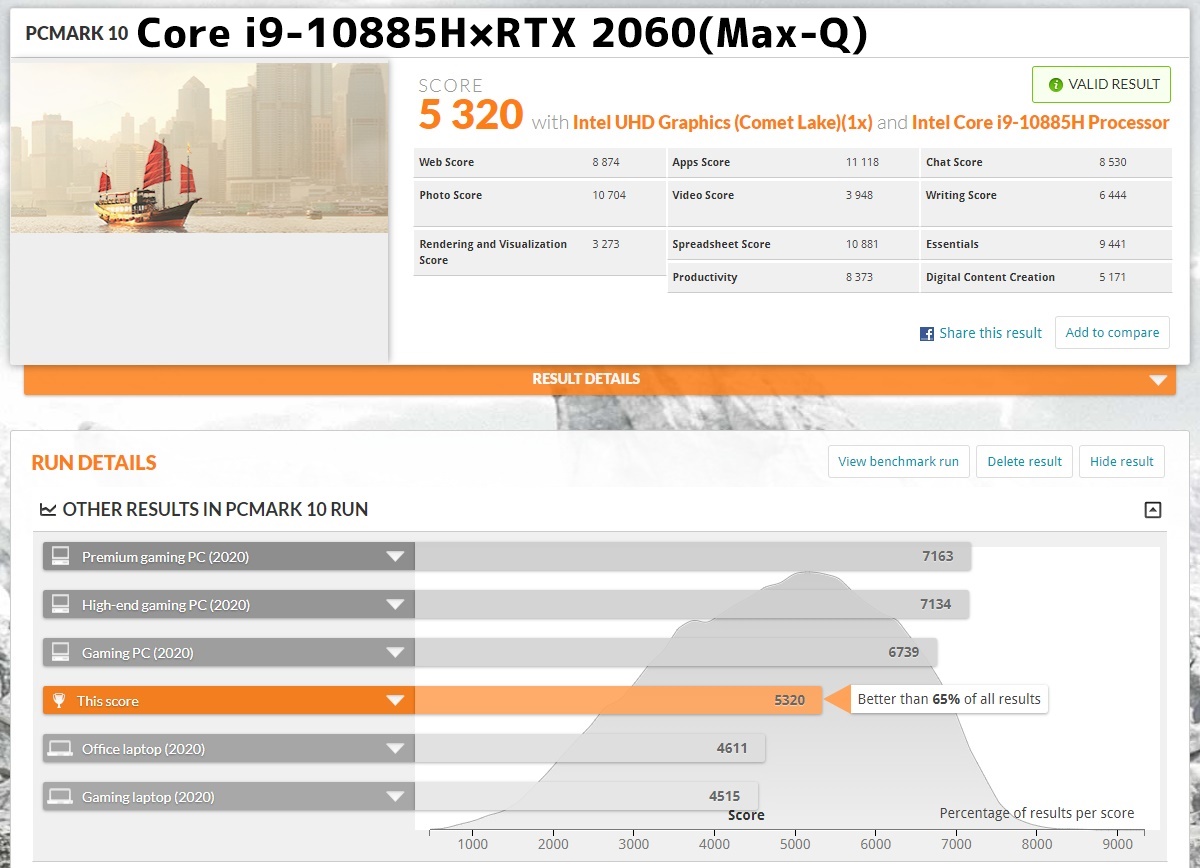Click the Facebook share icon
This screenshot has width=1200, height=868.
(927, 334)
